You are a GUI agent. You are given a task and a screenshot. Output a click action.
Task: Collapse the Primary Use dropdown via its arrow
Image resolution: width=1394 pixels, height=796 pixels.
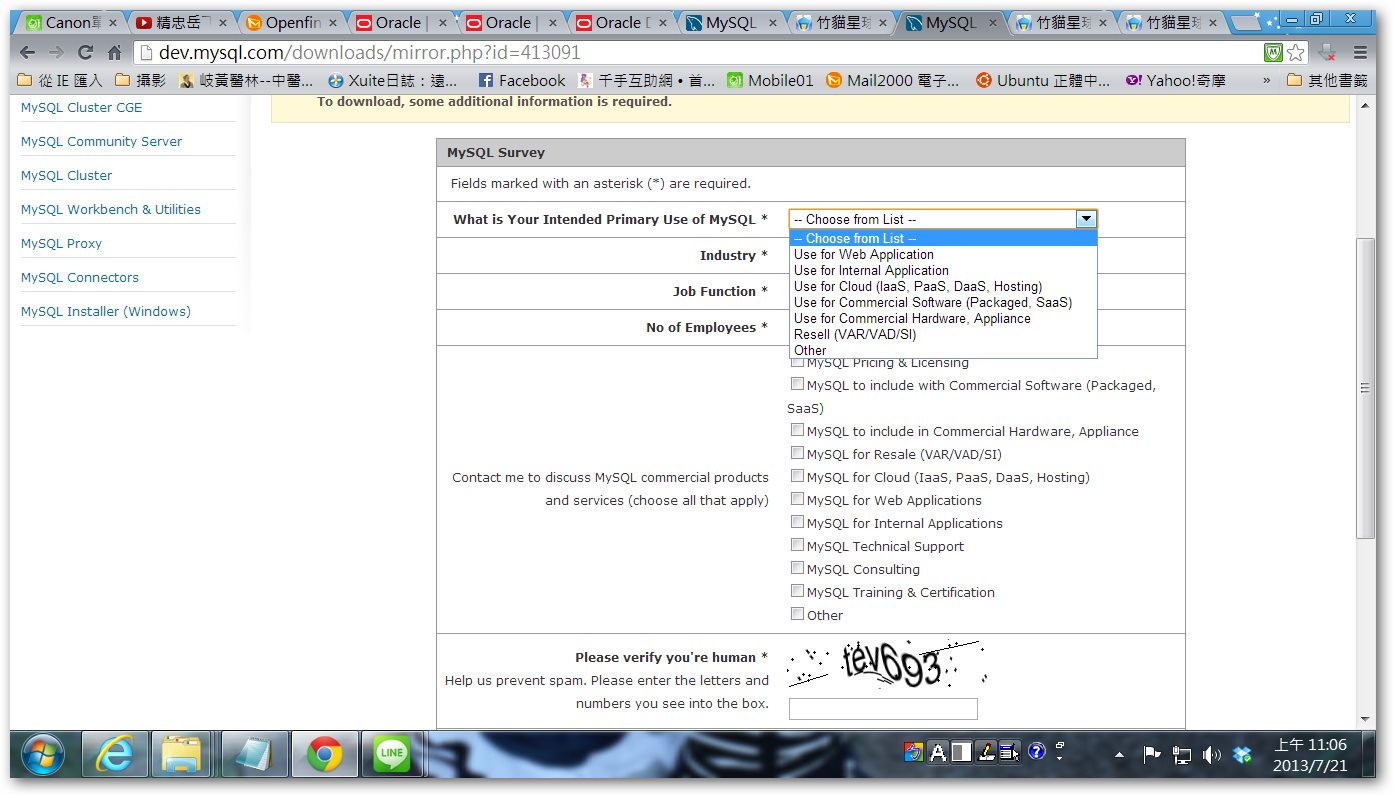click(x=1086, y=219)
